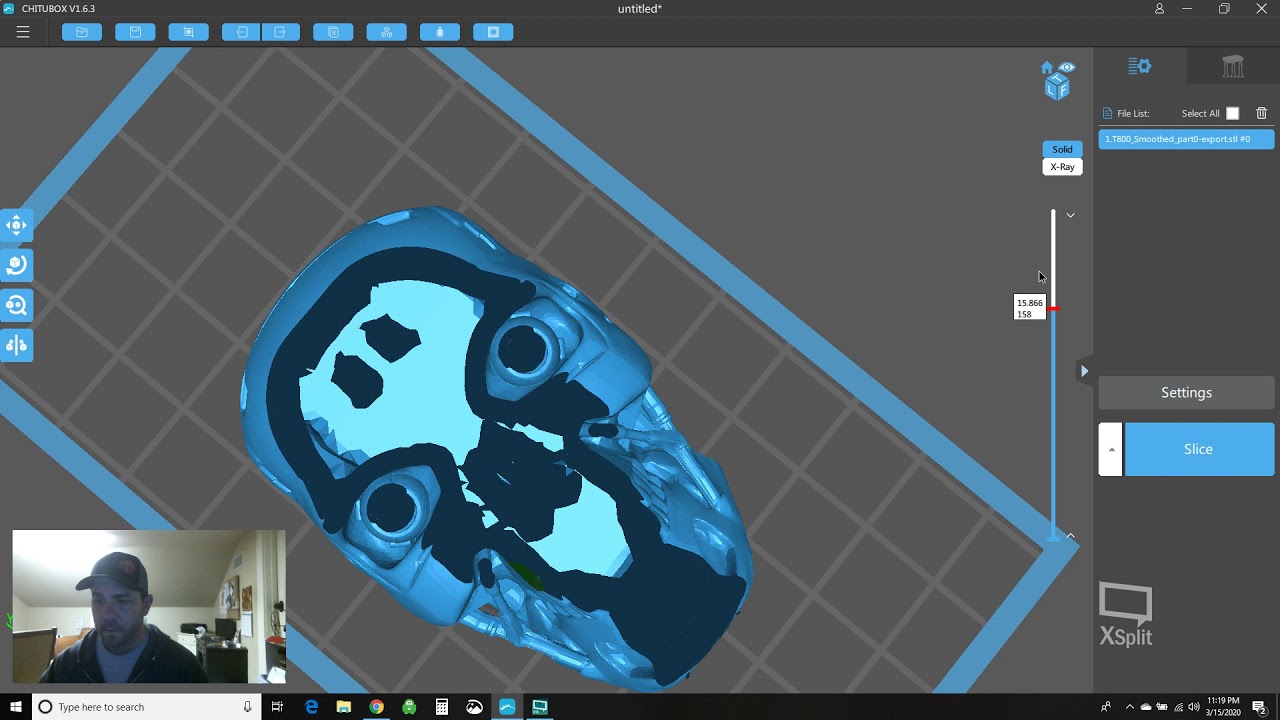
Task: Click the undo (left arrow) toolbar icon
Action: [x=241, y=32]
